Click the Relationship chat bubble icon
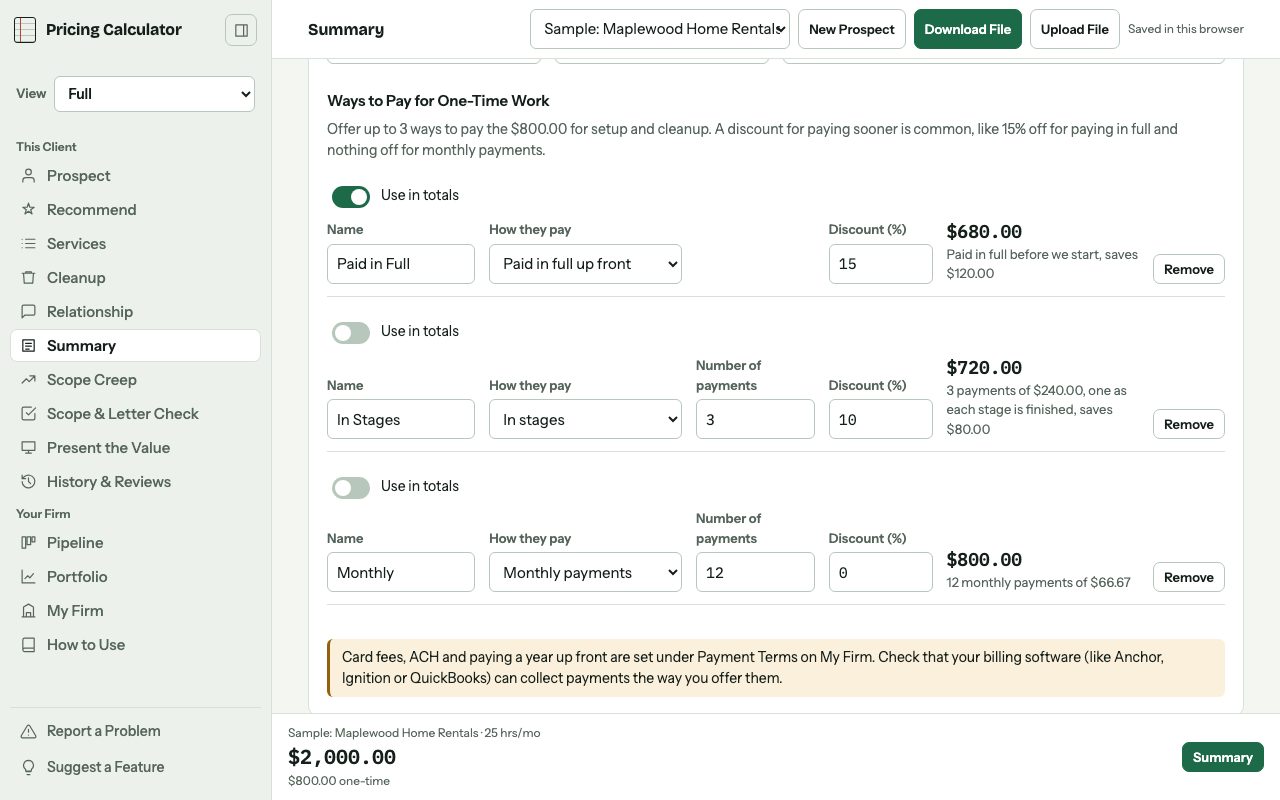Viewport: 1280px width, 800px height. coord(28,312)
